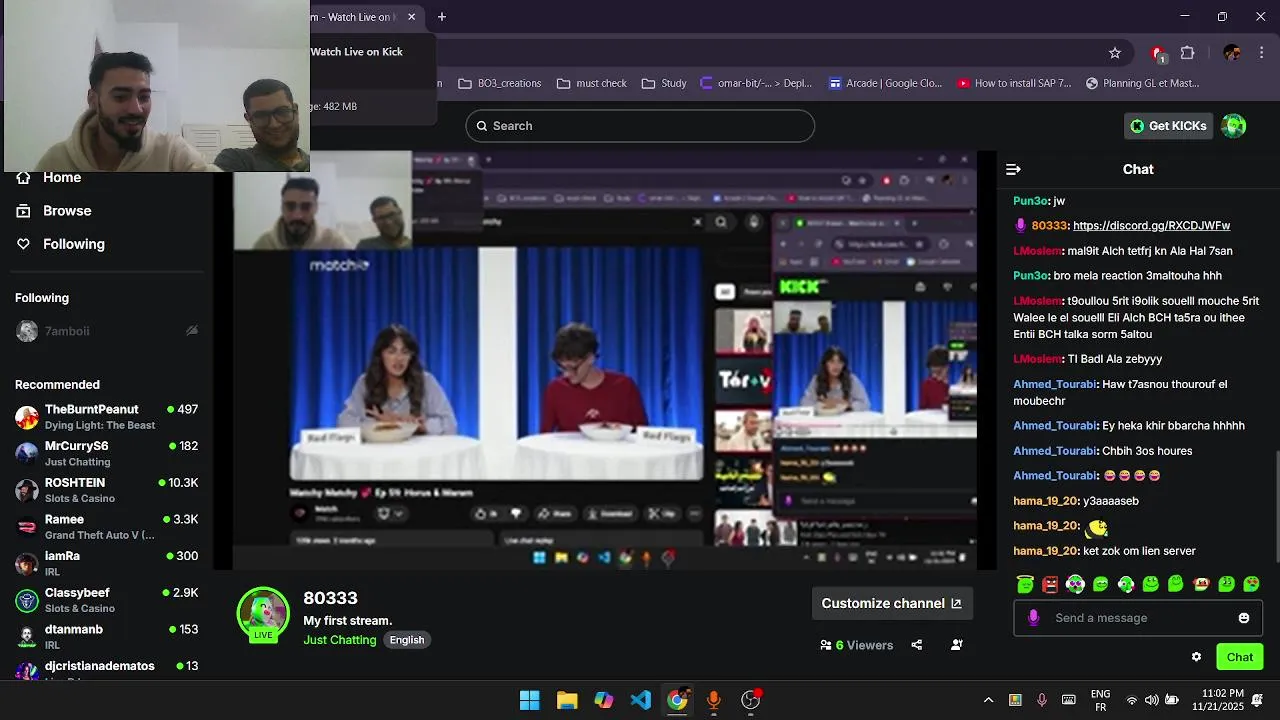Open Study bookmark folder
This screenshot has width=1280, height=720.
pos(664,83)
